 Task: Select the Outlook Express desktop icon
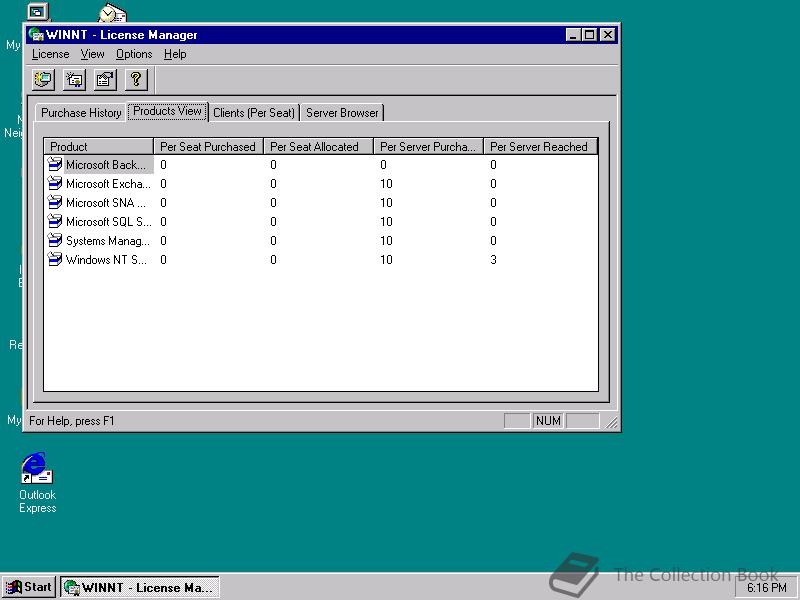pyautogui.click(x=37, y=482)
